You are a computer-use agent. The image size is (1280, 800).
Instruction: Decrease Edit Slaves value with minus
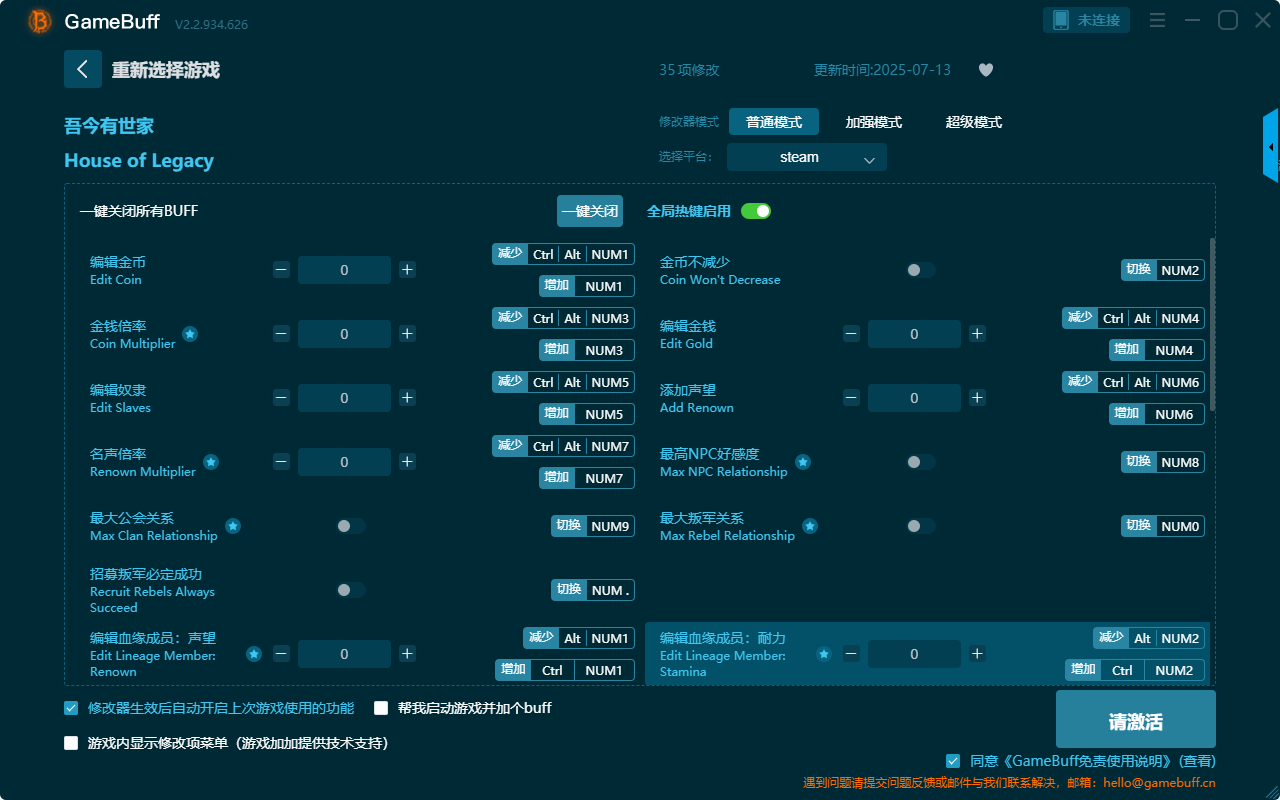(281, 398)
